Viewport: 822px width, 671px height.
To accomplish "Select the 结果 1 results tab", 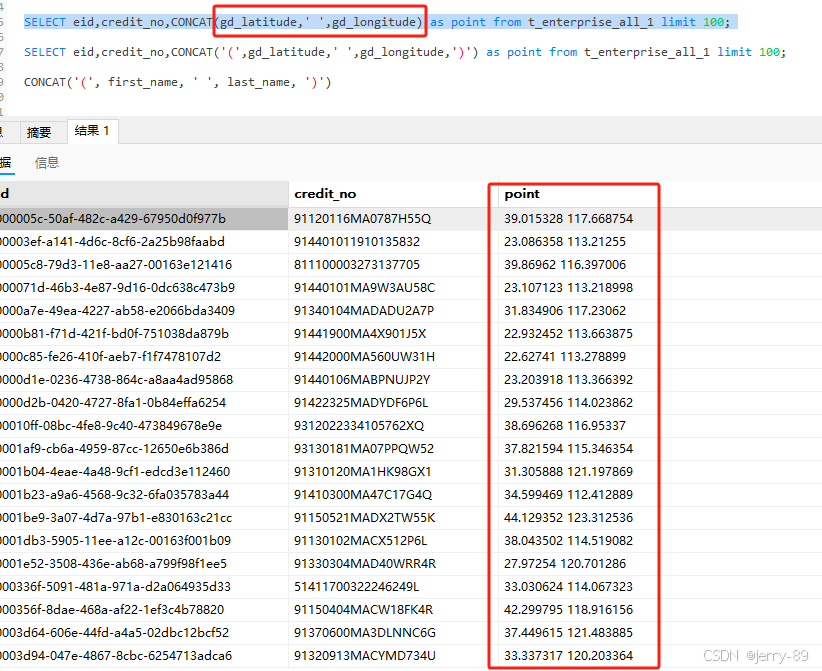I will click(93, 131).
